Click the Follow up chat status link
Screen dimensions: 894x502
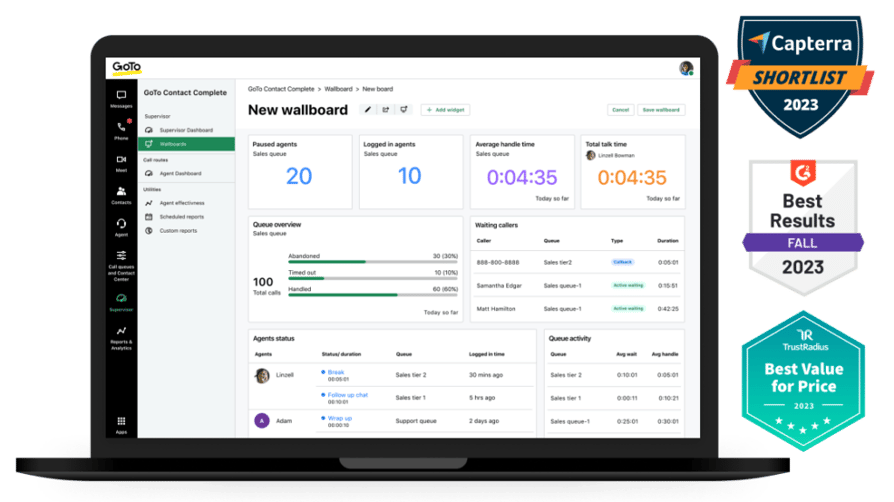tap(348, 395)
